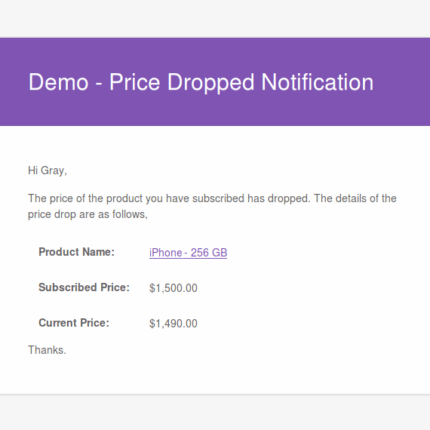Click the 'price drop are as follows' line
This screenshot has width=430, height=430.
(88, 214)
